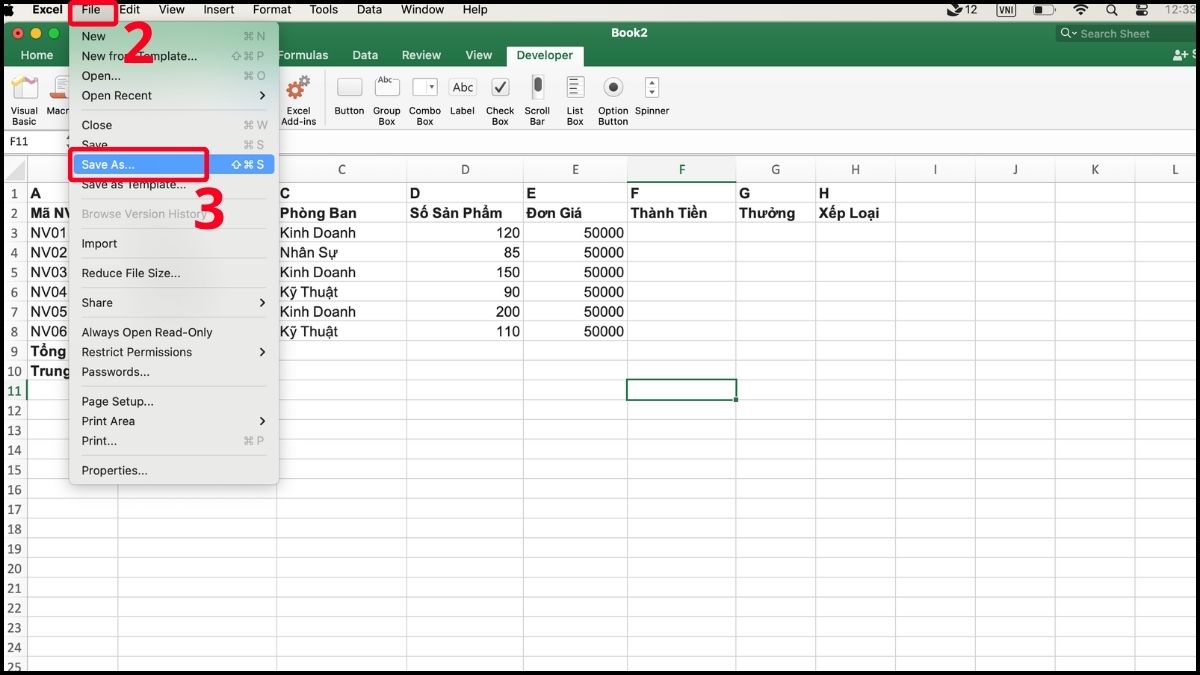Insert an Option Button control

tap(613, 87)
